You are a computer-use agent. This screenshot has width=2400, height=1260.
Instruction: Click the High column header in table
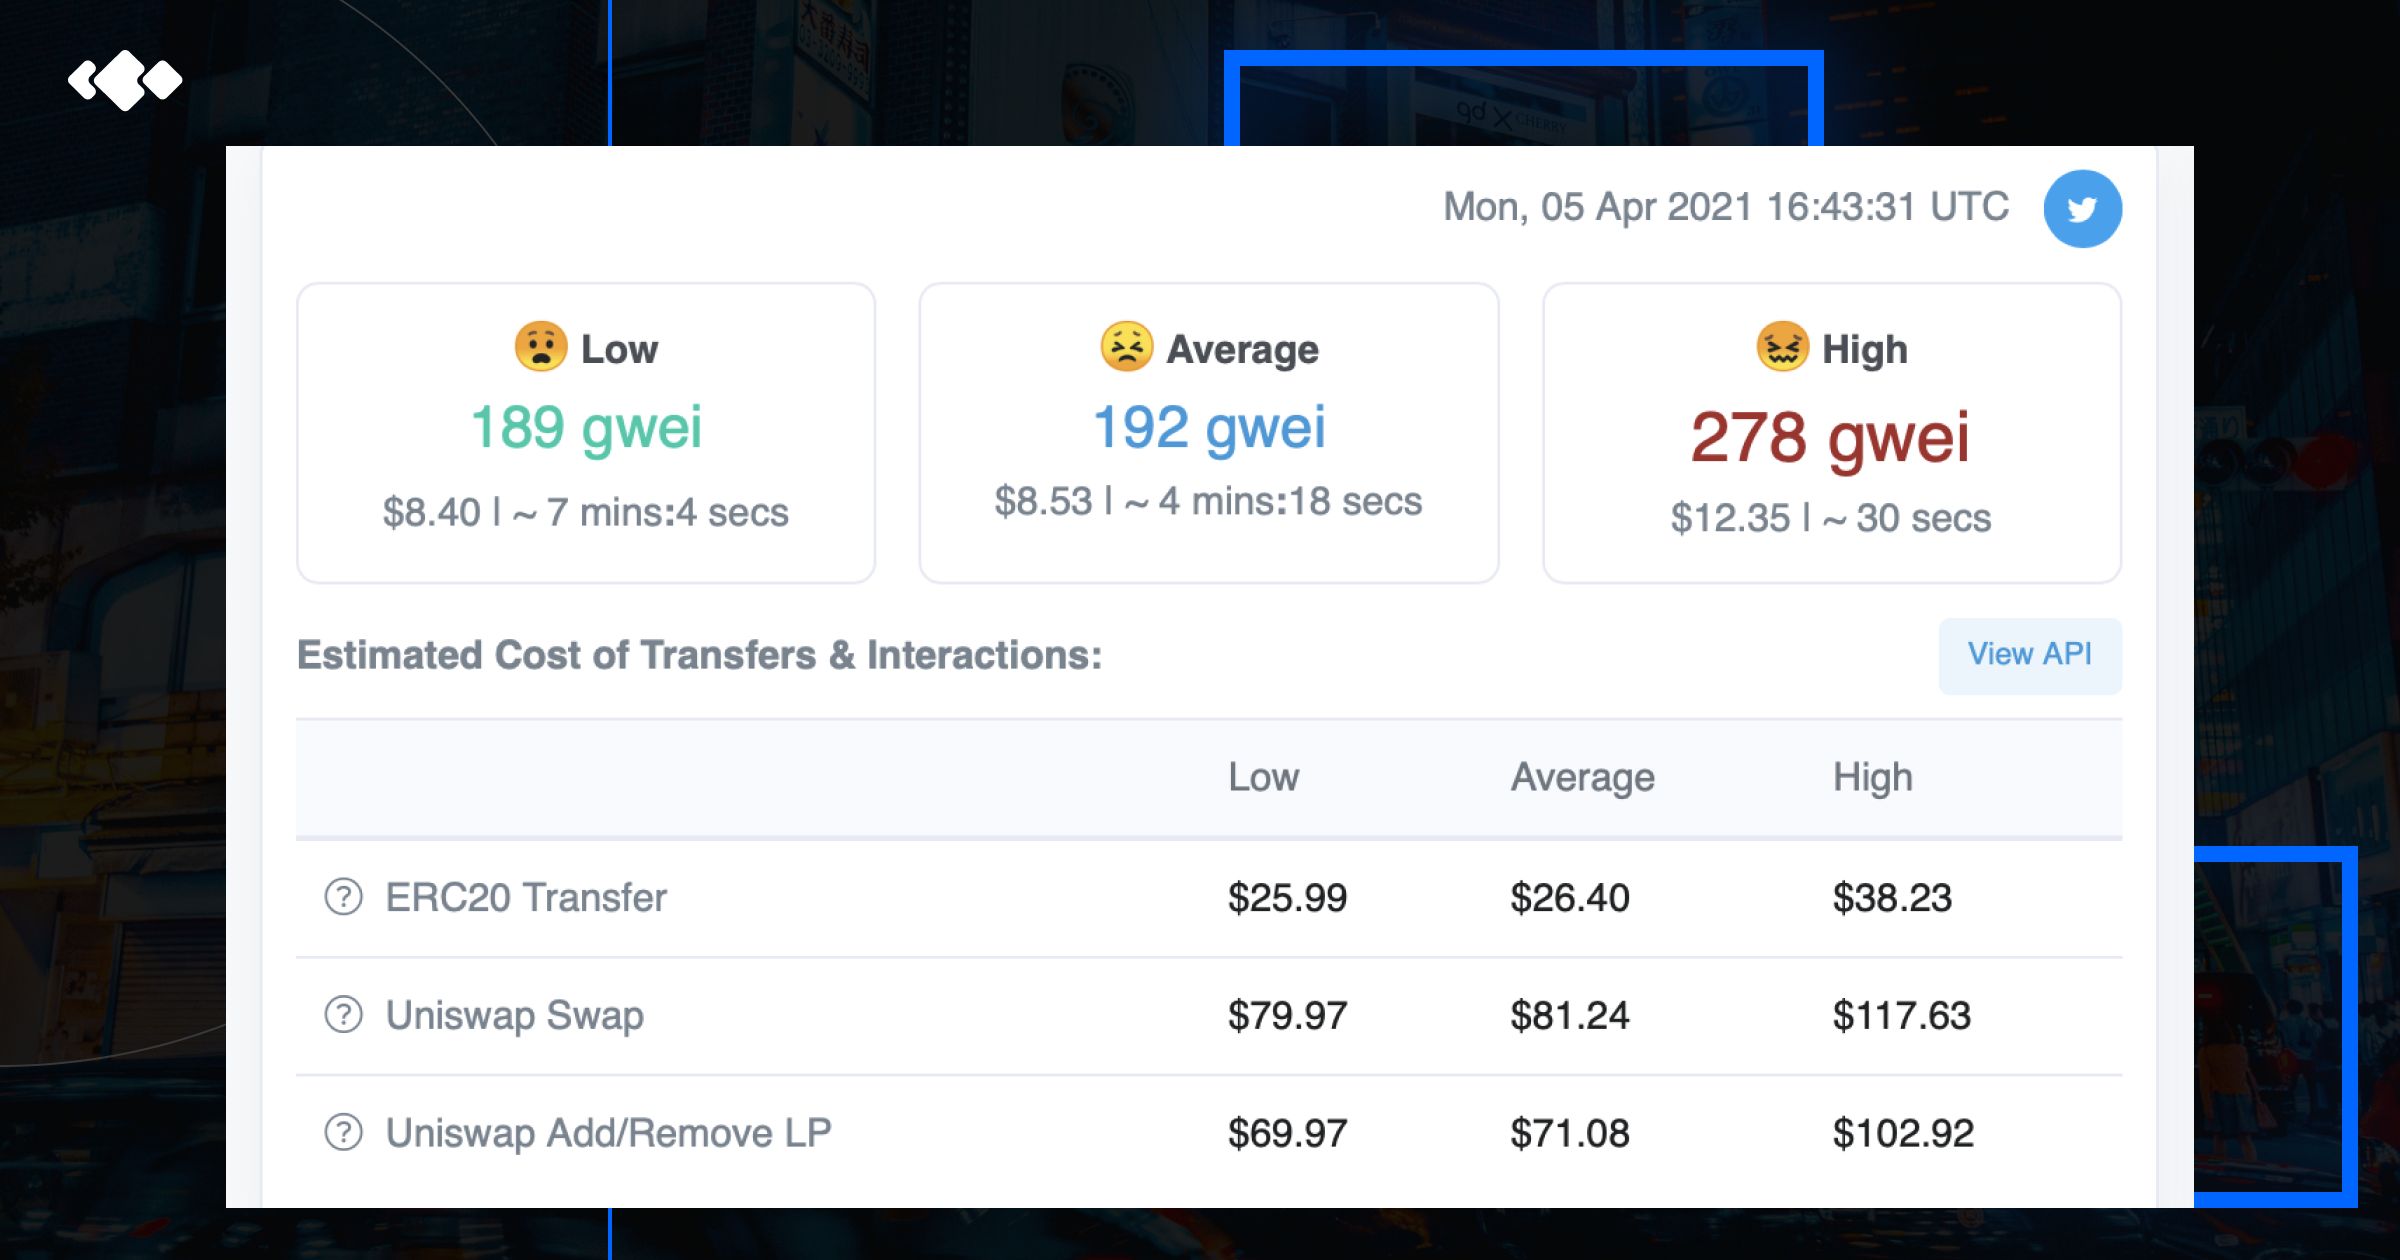(x=1872, y=777)
